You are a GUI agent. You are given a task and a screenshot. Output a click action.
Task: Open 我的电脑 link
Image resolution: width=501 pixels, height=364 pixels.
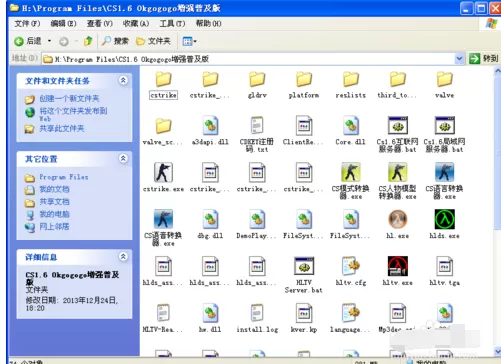[54, 214]
